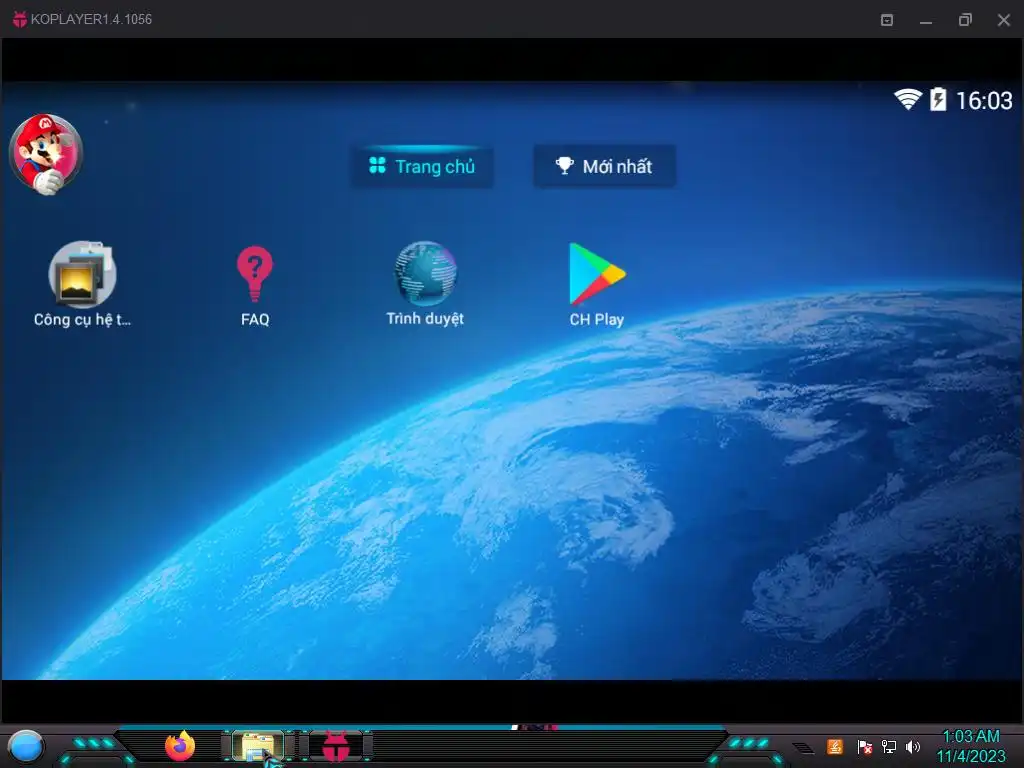The image size is (1024, 768).
Task: Open KOPLAYER title bar dropdown menu button
Action: pos(887,20)
